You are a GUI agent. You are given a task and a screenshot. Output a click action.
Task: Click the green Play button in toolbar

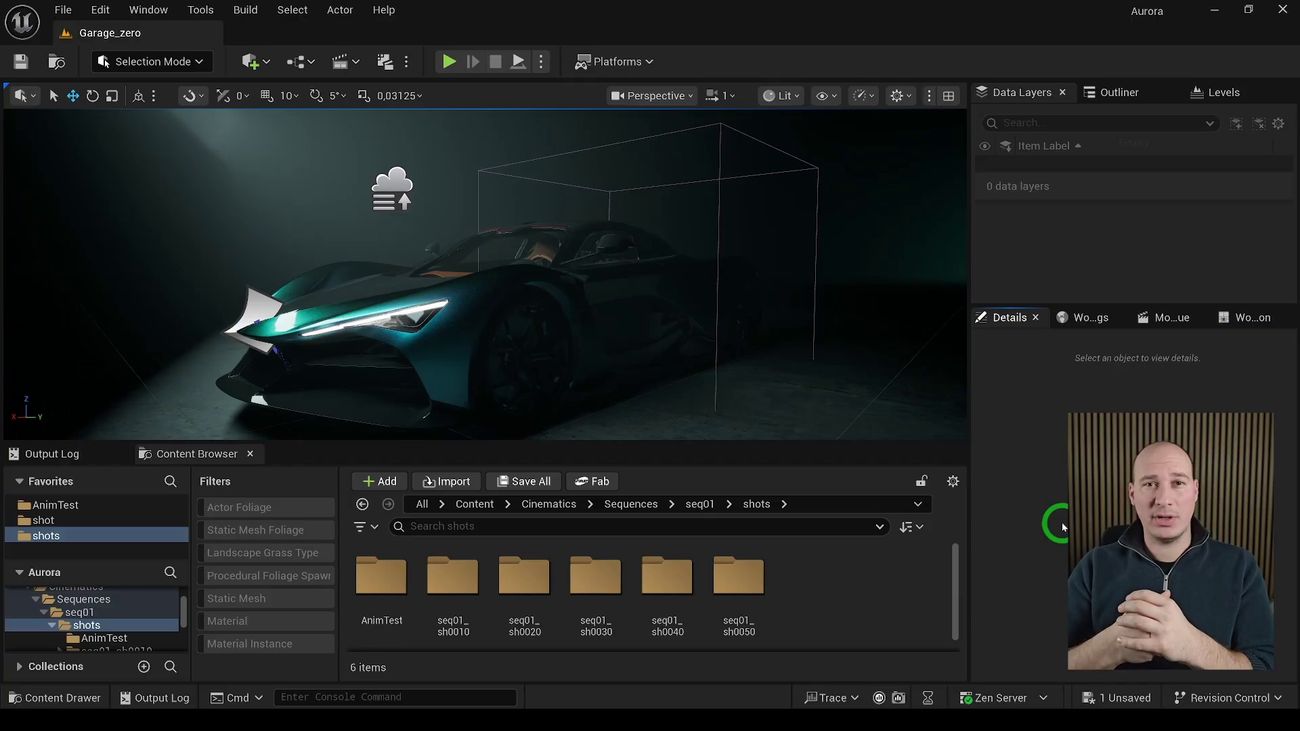coord(449,62)
